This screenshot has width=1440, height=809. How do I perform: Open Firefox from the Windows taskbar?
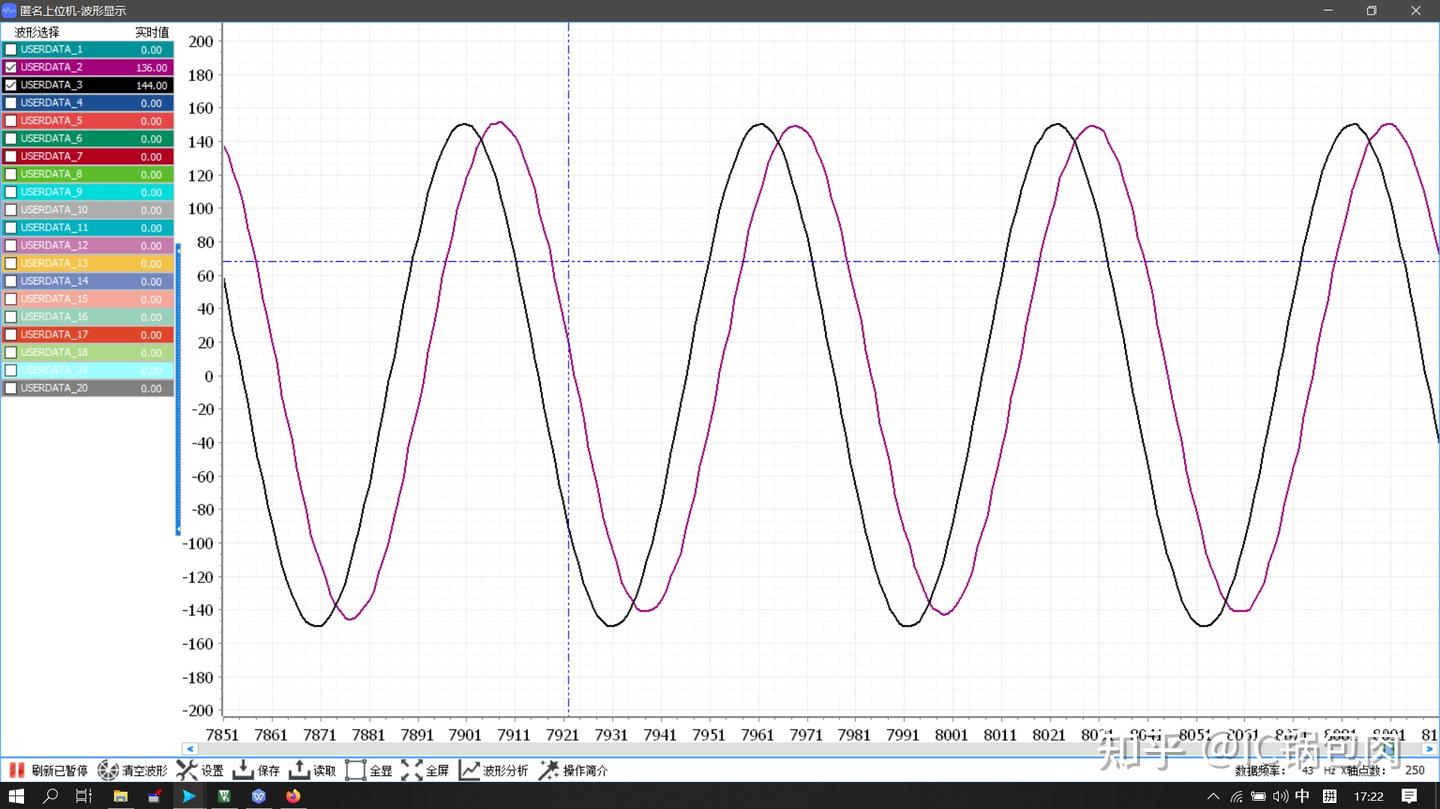(x=293, y=796)
